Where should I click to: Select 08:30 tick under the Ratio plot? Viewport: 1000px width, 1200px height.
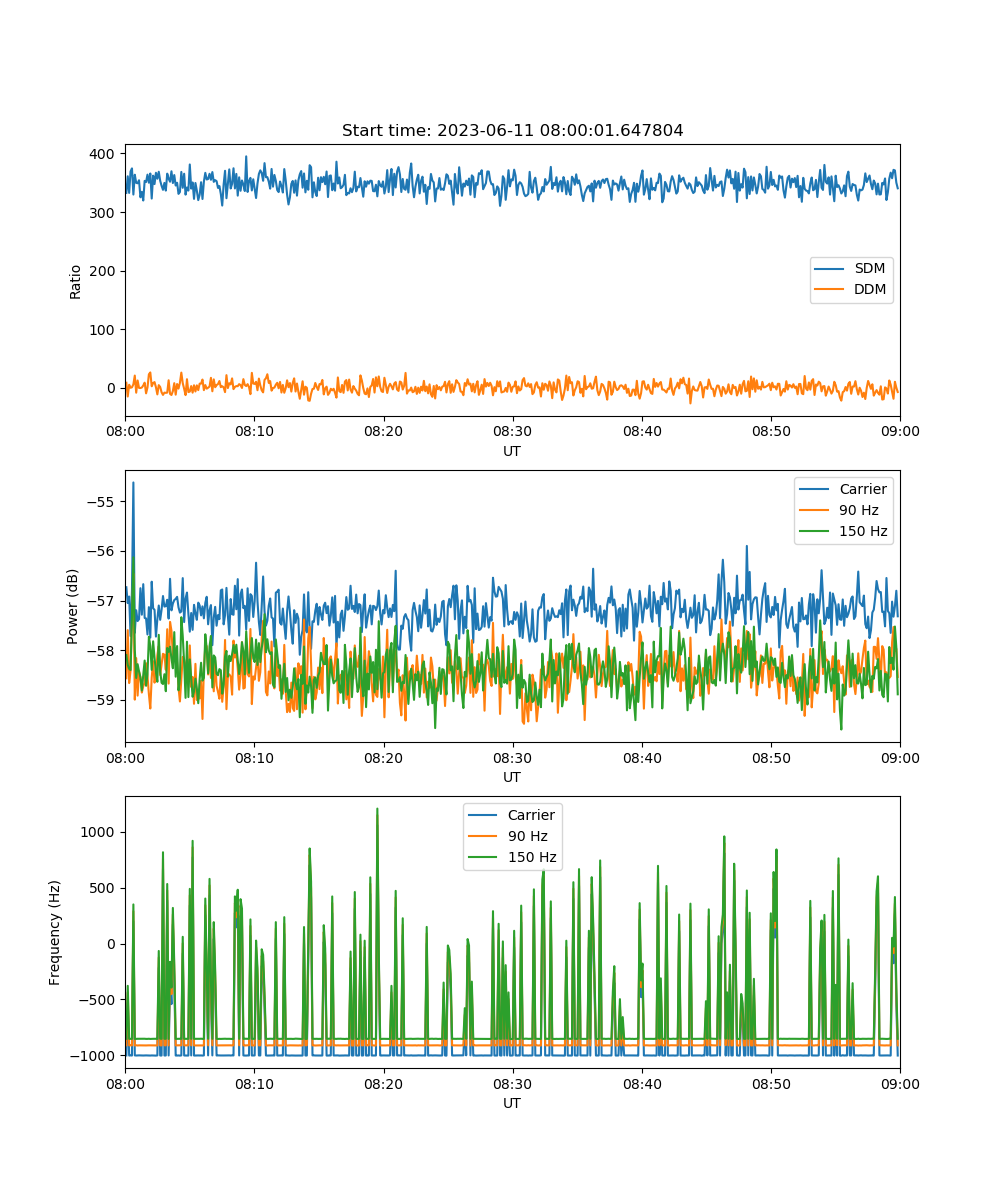pos(513,431)
